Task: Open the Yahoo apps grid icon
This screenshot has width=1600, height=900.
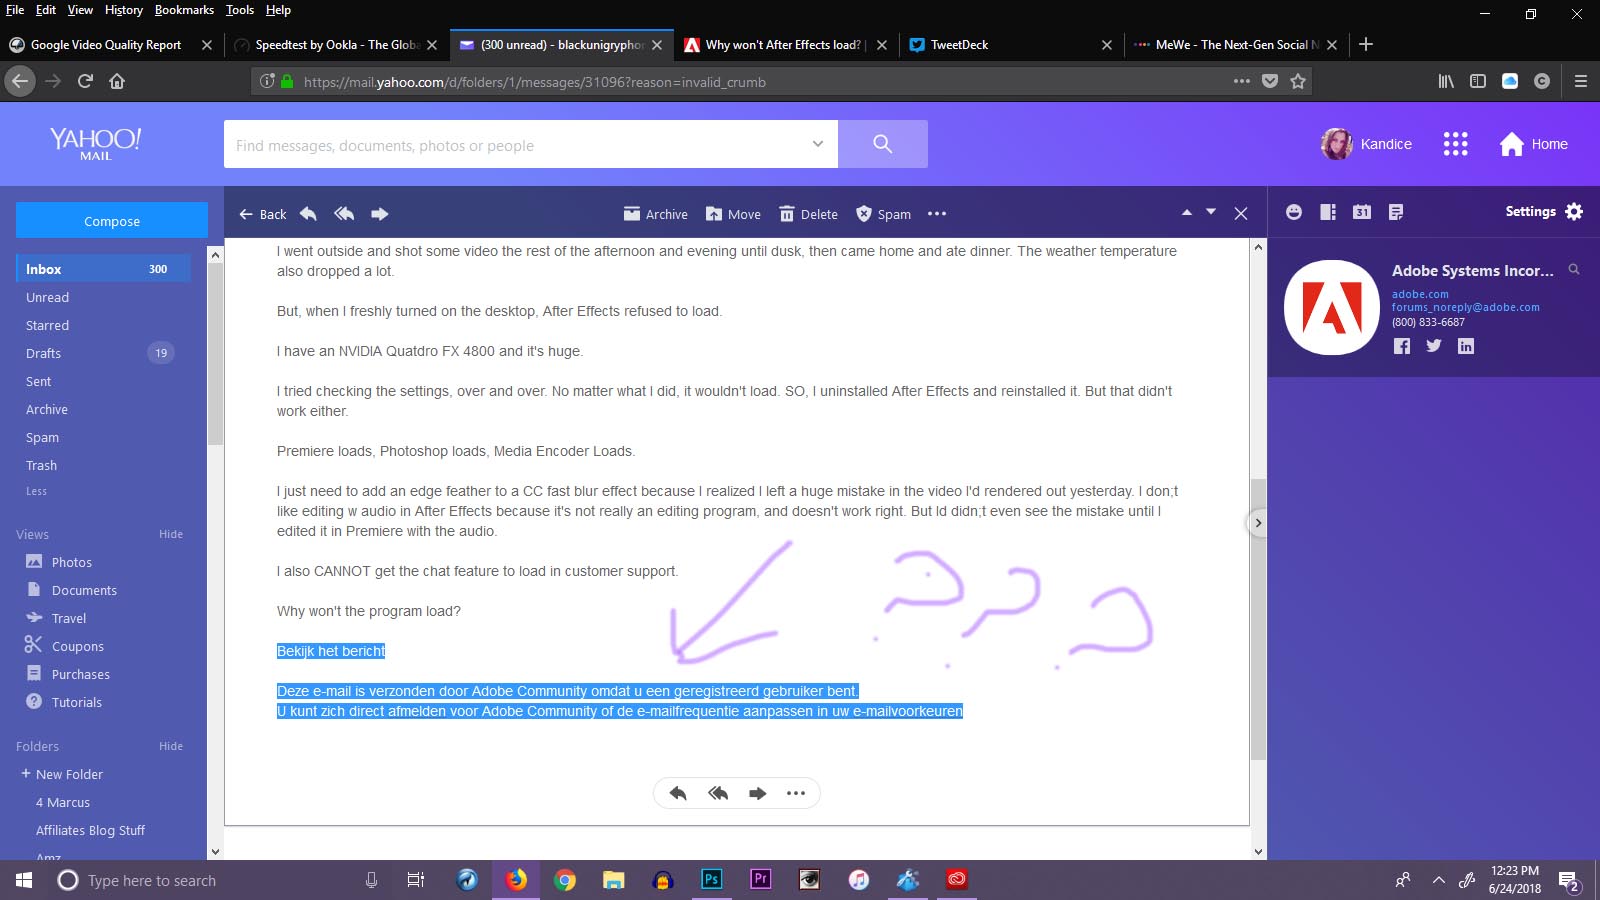Action: pos(1456,144)
